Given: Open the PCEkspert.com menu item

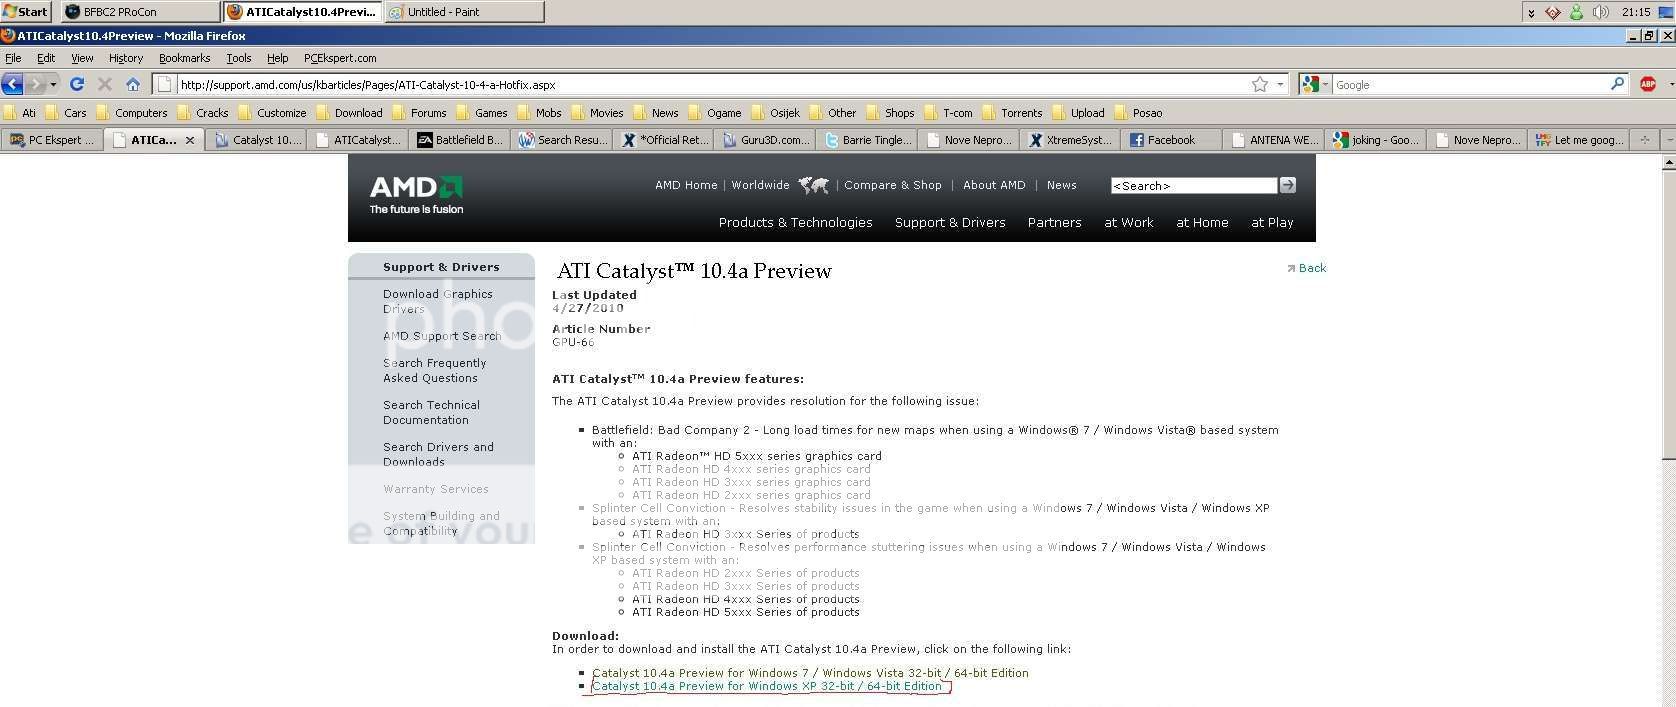Looking at the screenshot, I should point(340,58).
